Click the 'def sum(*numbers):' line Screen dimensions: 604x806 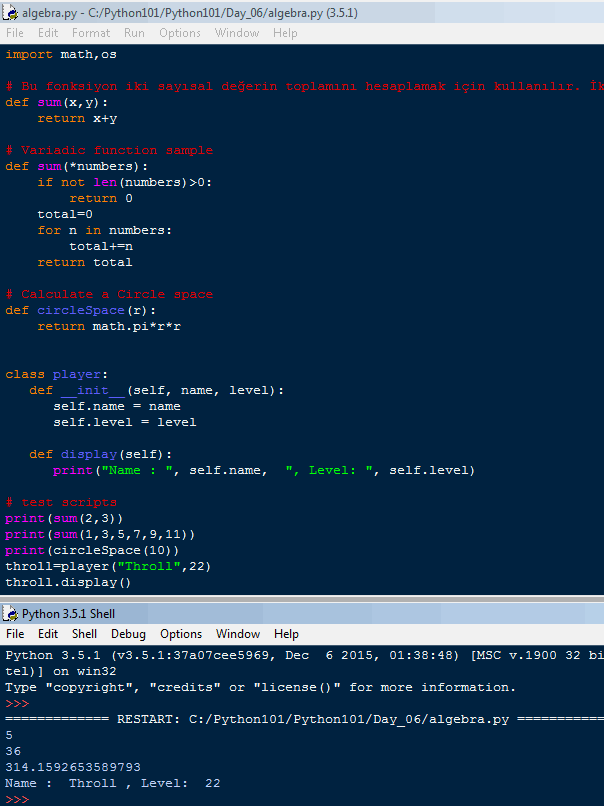coord(77,166)
